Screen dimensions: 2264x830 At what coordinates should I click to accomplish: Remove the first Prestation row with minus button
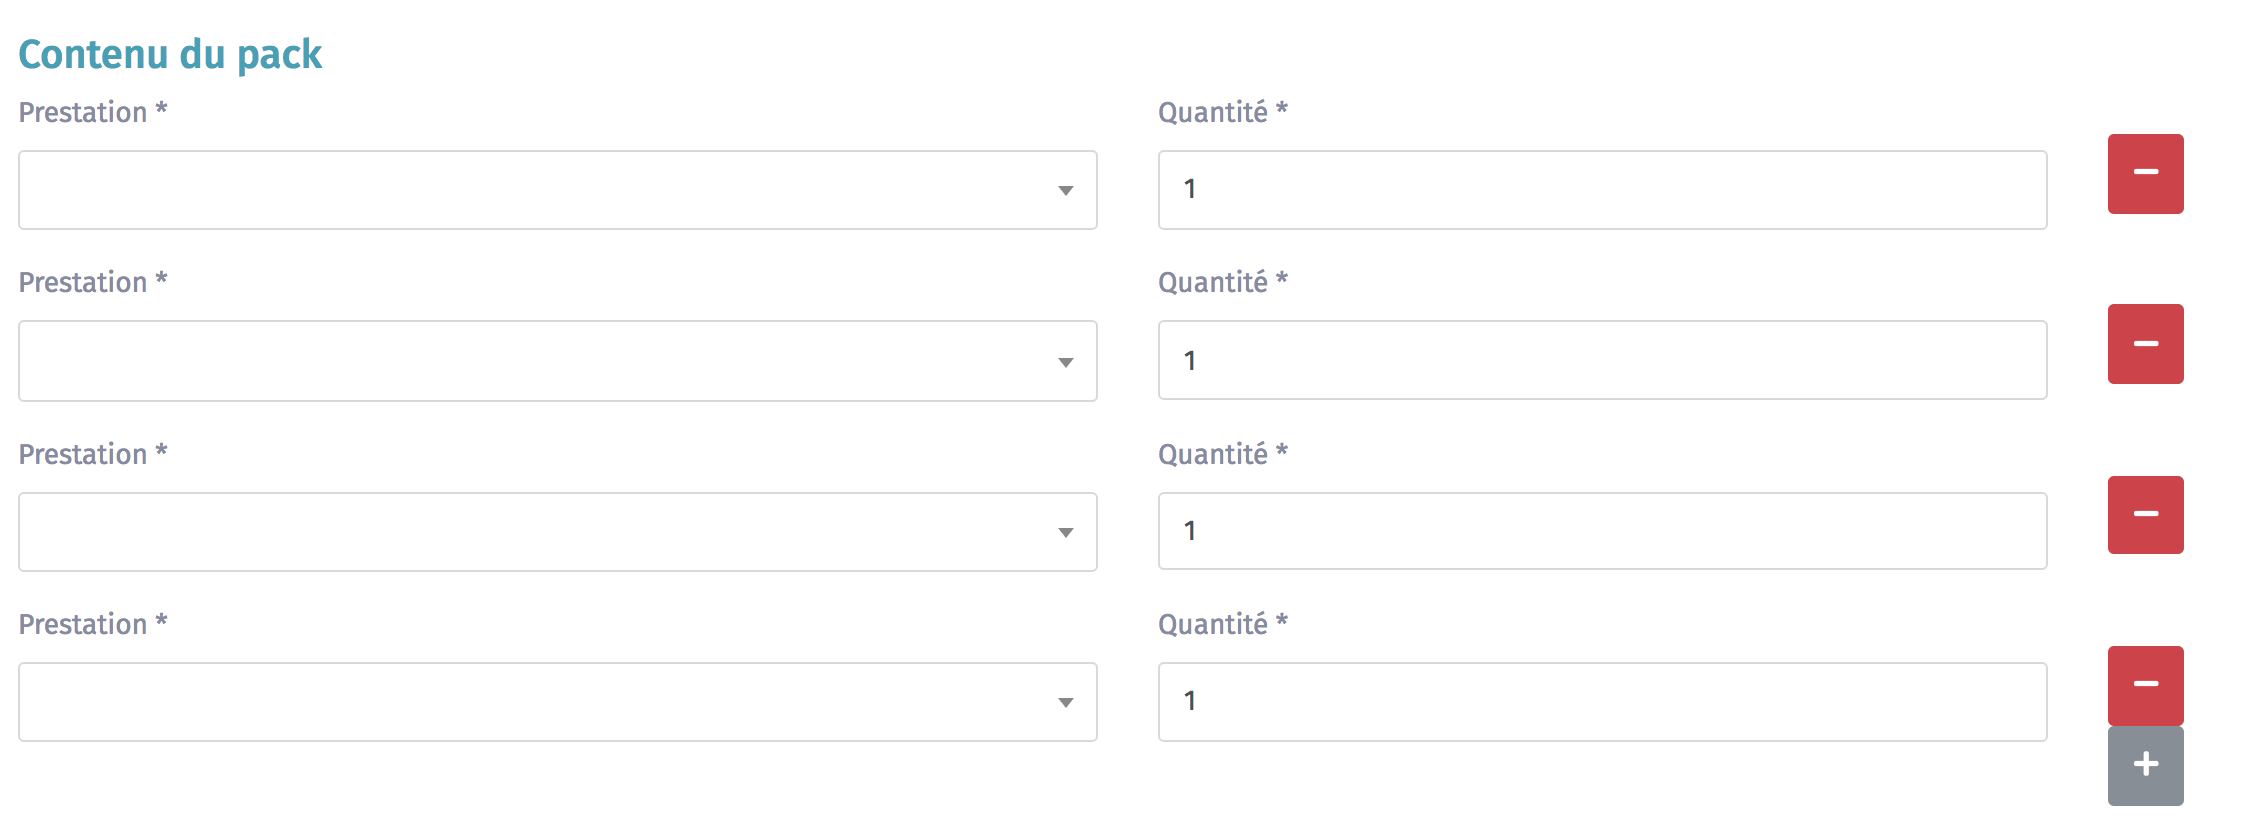point(2145,174)
